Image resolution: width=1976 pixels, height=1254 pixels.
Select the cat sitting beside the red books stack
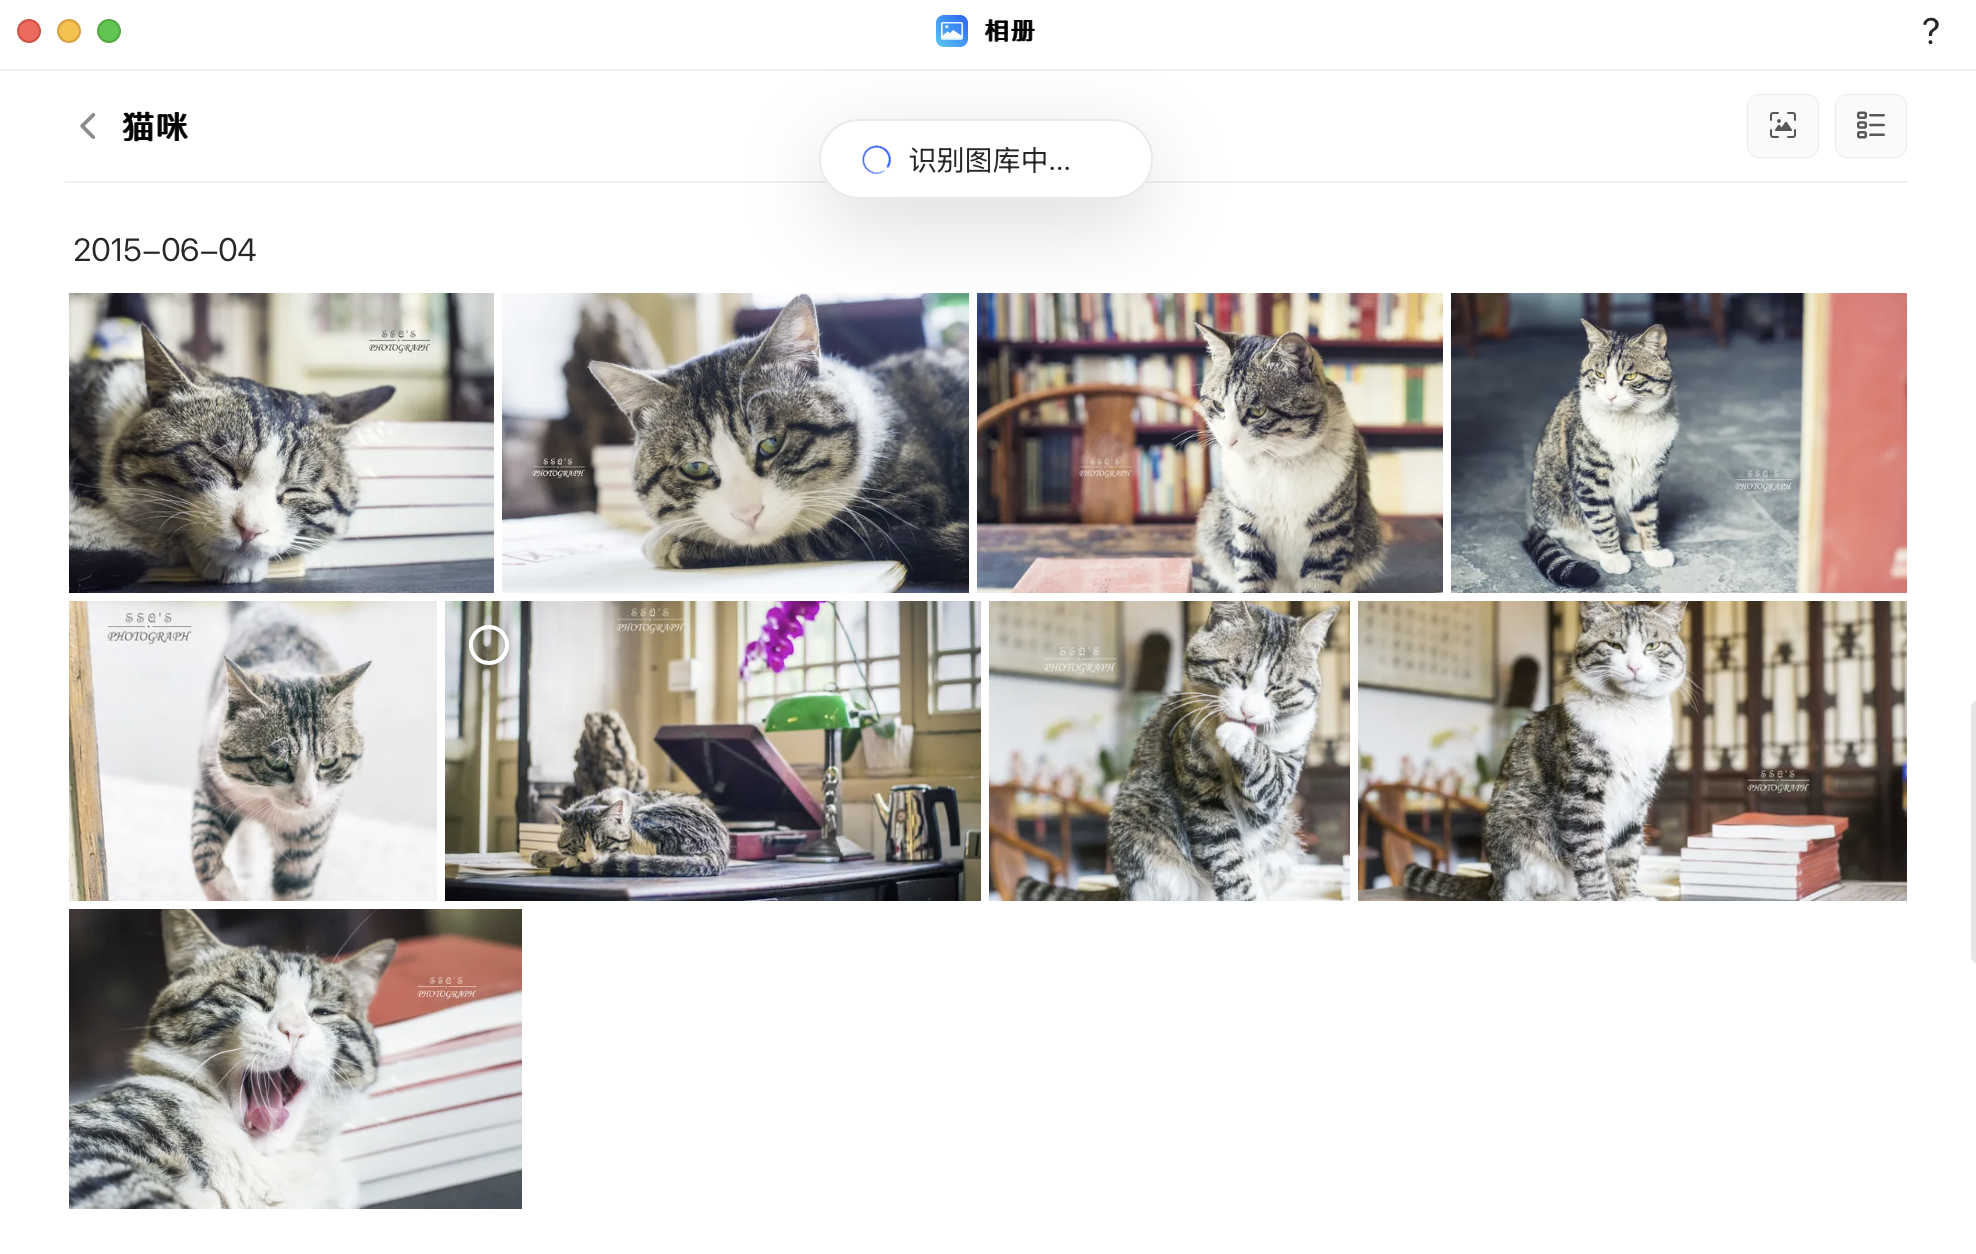(1631, 751)
